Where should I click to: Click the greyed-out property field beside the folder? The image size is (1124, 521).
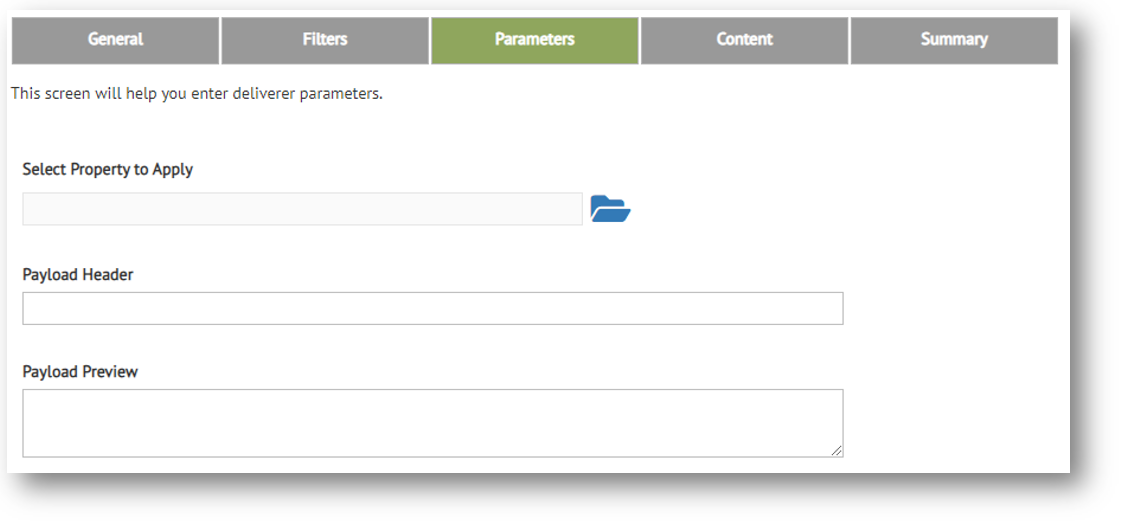[302, 209]
